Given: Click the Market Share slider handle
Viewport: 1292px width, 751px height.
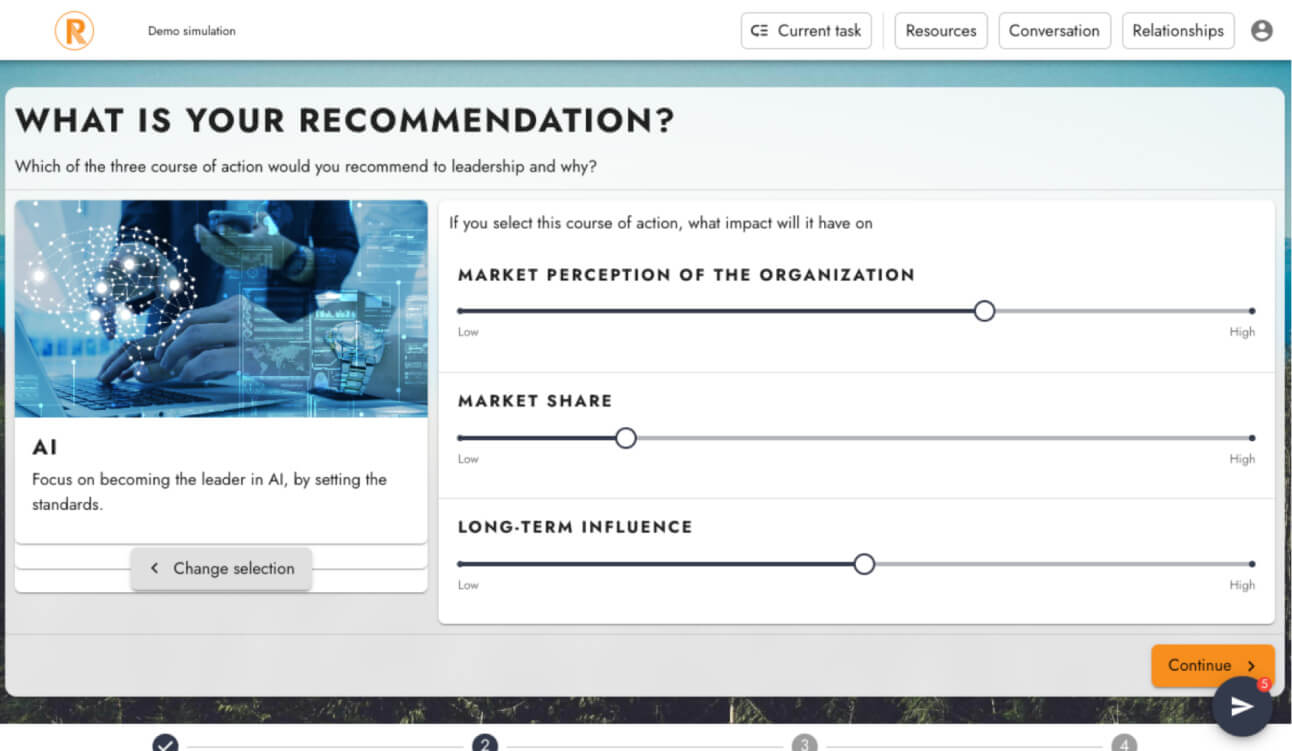Looking at the screenshot, I should pyautogui.click(x=626, y=438).
